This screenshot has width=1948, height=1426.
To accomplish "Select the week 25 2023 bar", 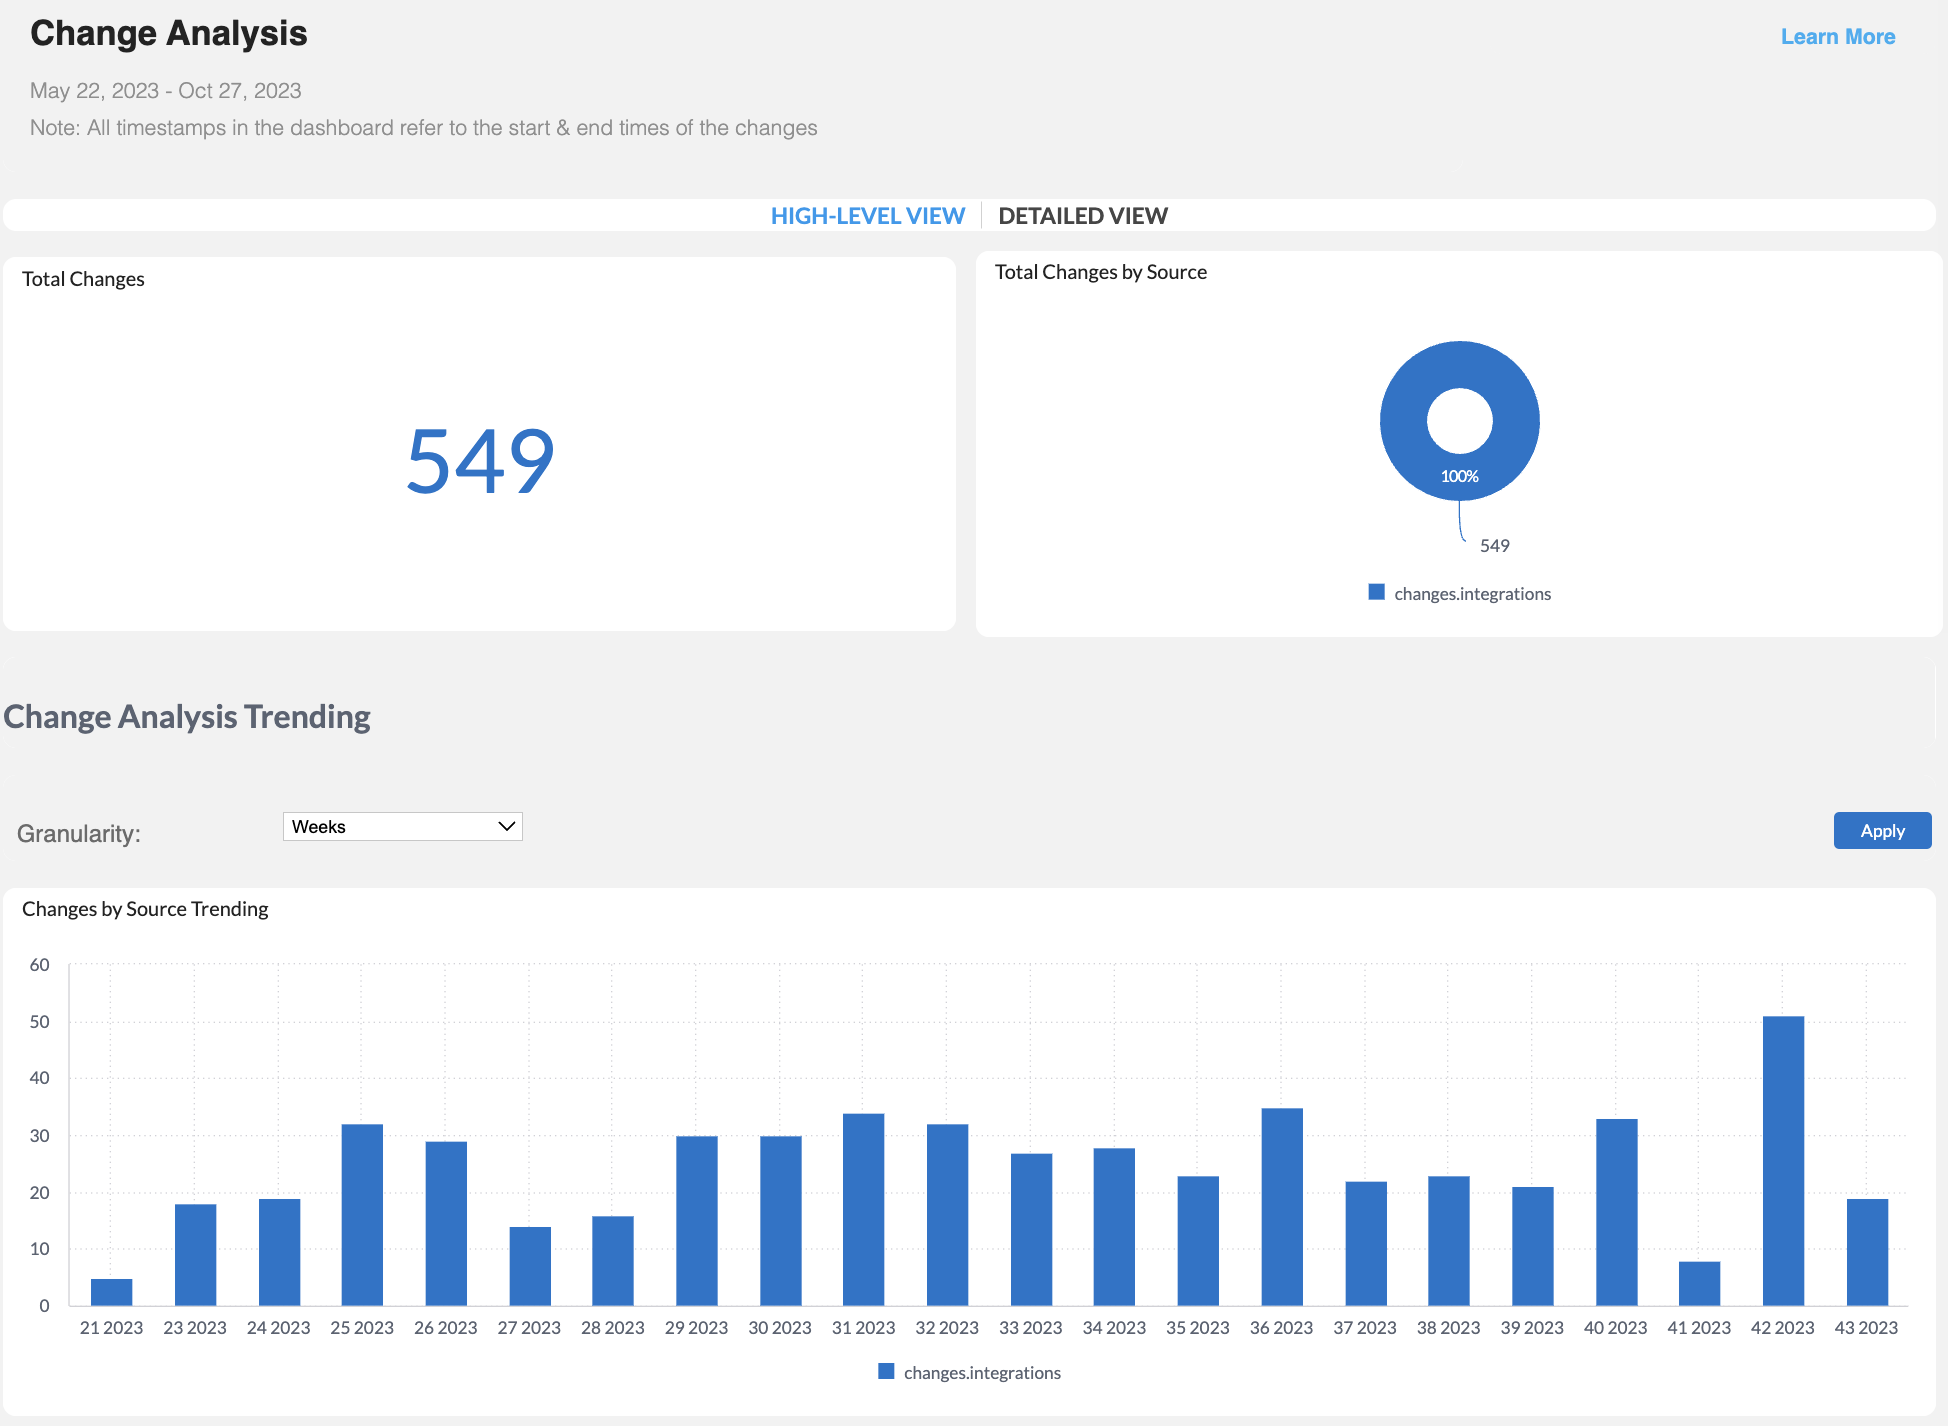I will [x=362, y=1214].
